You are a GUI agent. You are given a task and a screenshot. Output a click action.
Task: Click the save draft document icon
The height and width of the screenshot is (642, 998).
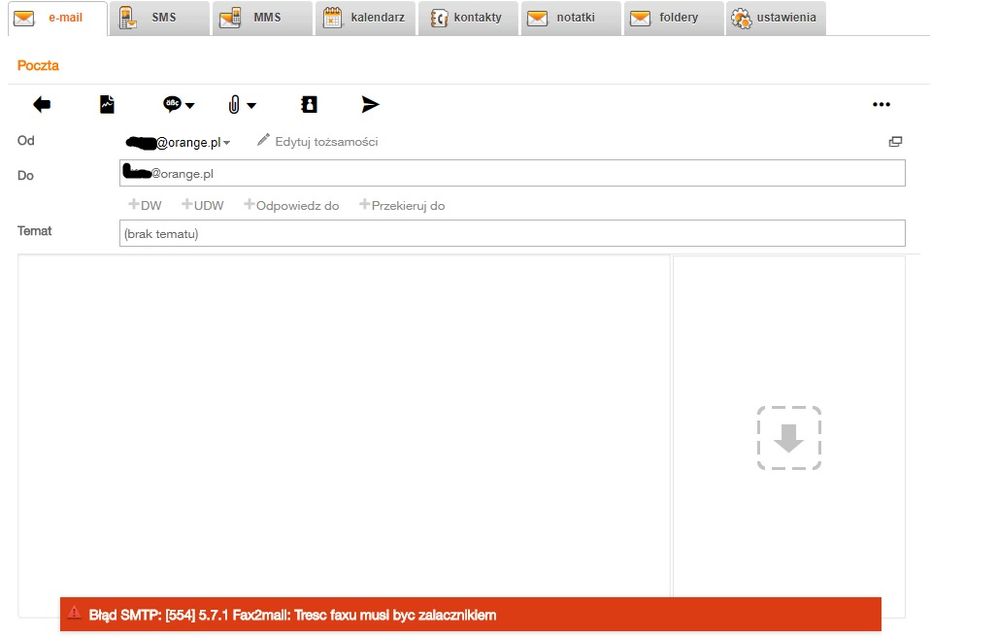coord(107,104)
